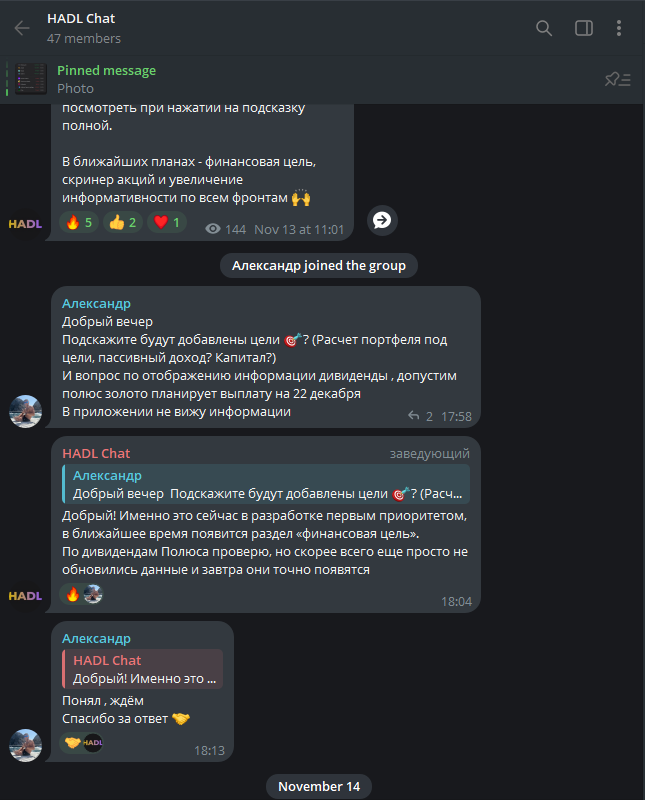Toggle the right sidebar panel icon
Viewport: 645px width, 800px height.
pyautogui.click(x=584, y=28)
